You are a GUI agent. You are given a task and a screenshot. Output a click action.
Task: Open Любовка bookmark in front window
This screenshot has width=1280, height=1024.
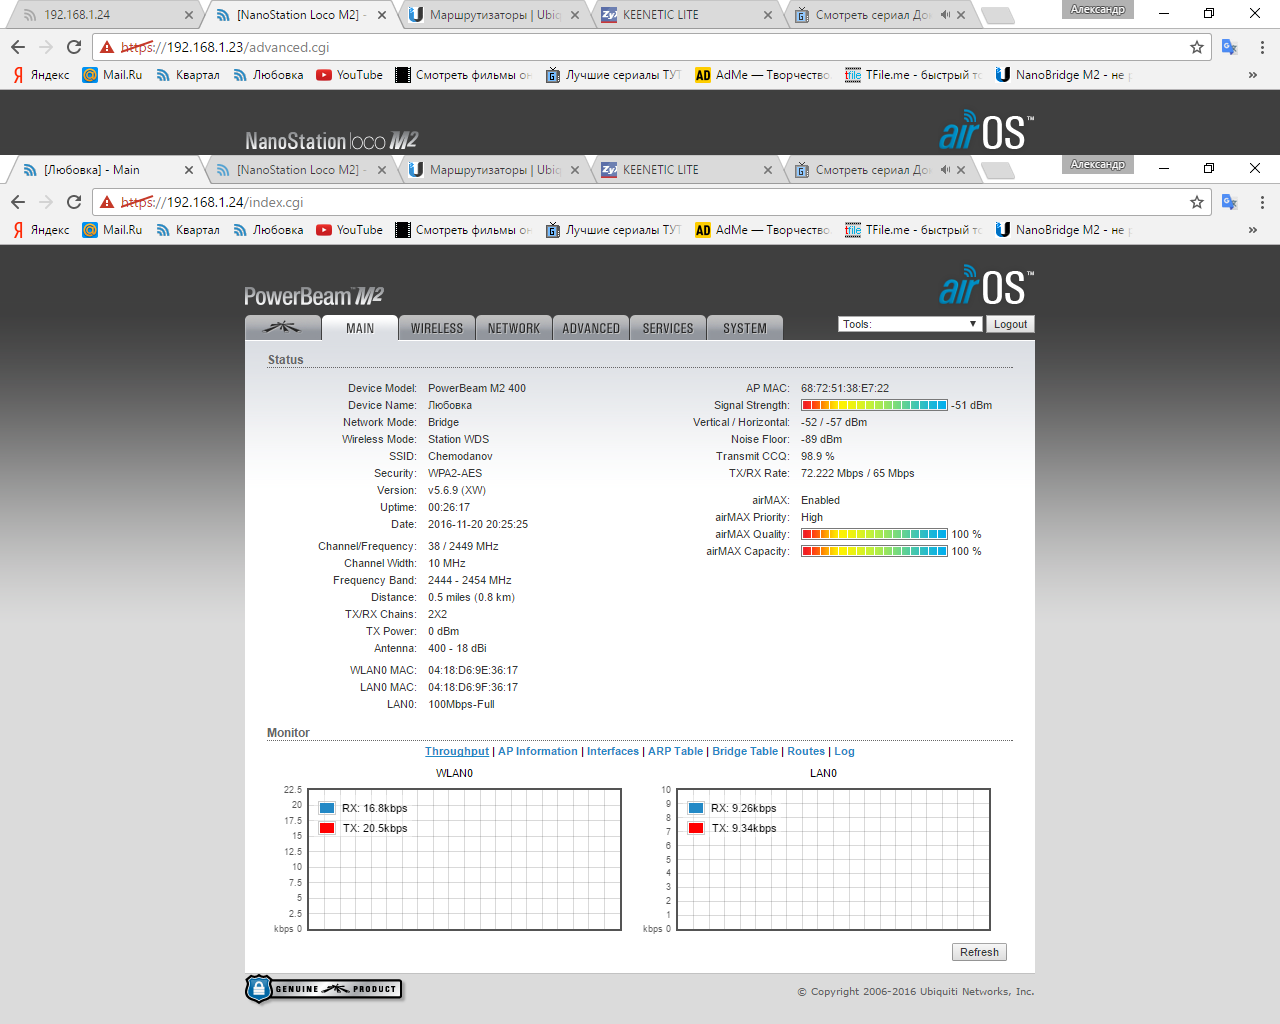pyautogui.click(x=268, y=230)
